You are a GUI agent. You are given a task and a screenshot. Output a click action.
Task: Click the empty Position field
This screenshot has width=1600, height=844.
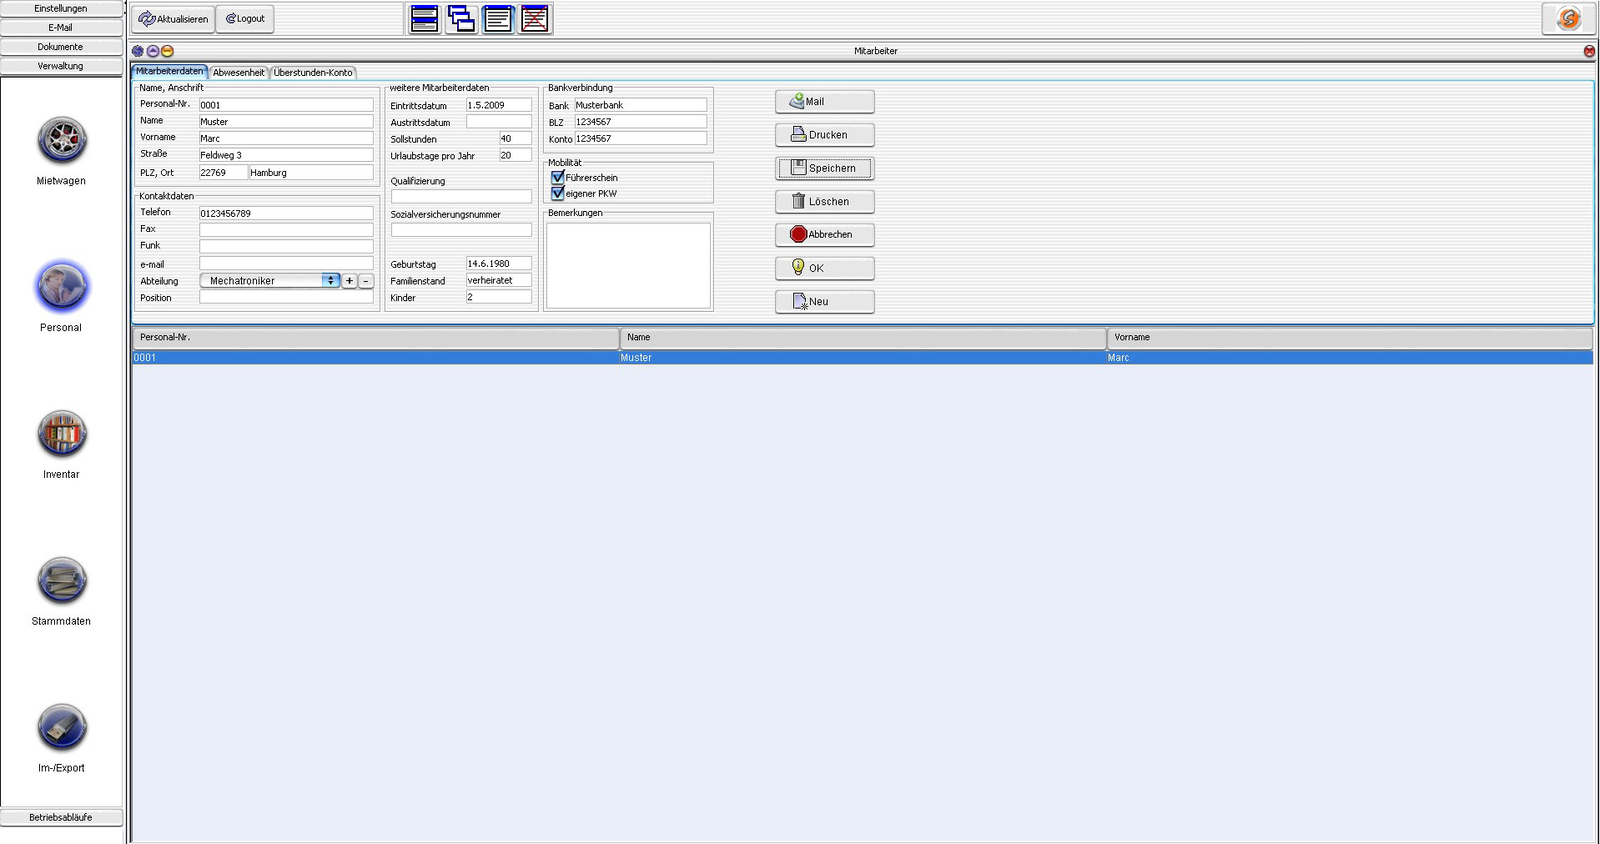point(286,297)
